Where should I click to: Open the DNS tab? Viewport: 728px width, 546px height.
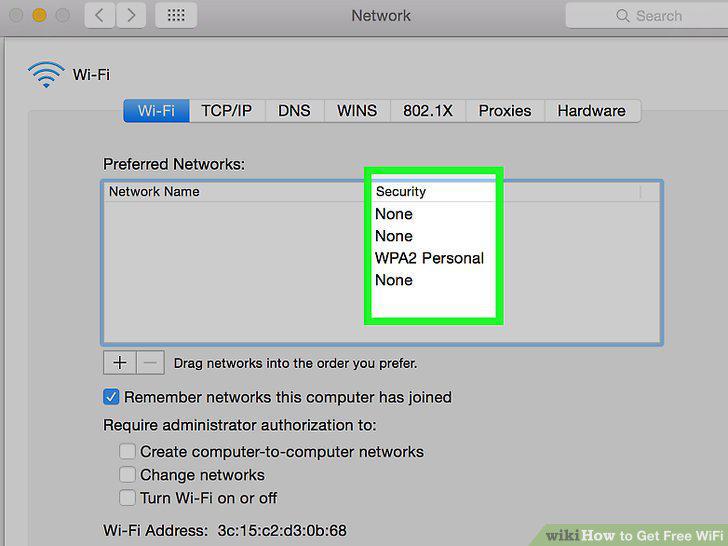tap(294, 111)
